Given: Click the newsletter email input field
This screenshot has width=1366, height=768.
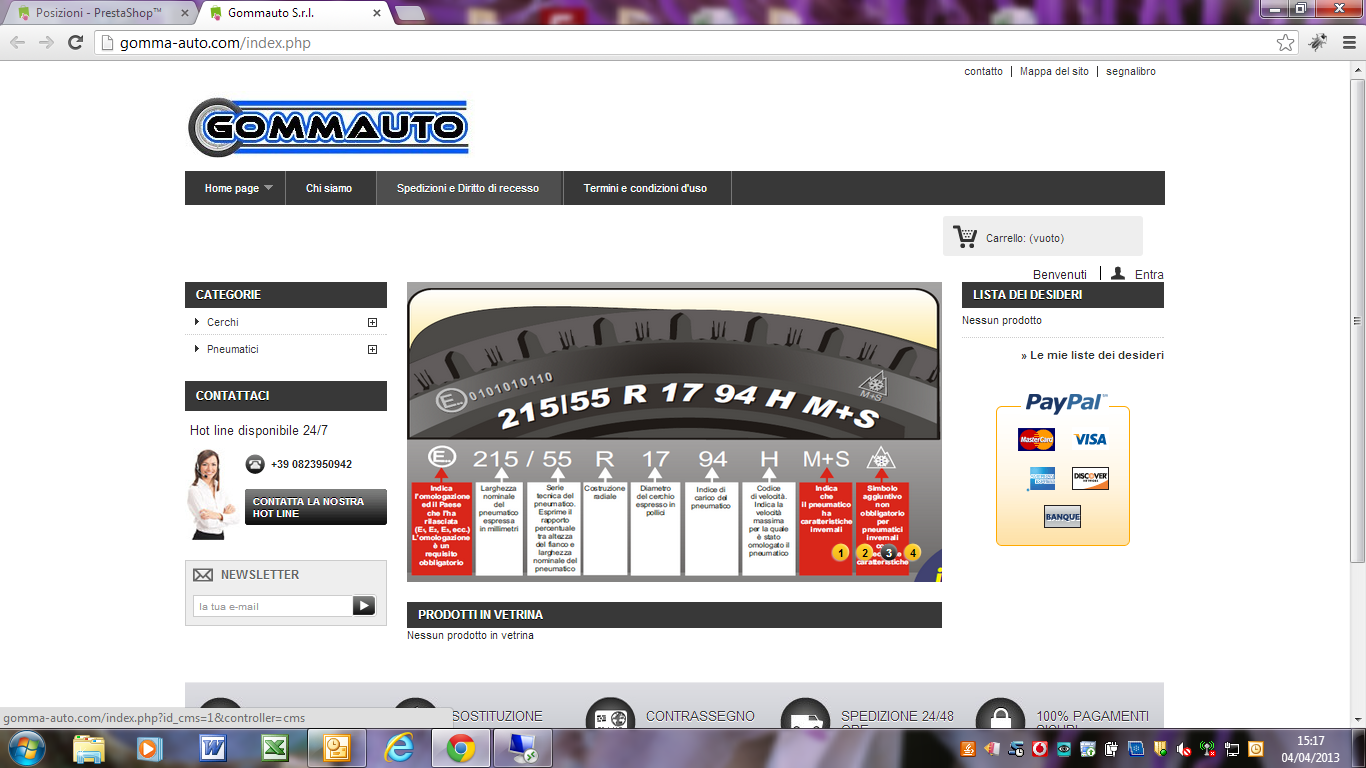Looking at the screenshot, I should tap(272, 606).
